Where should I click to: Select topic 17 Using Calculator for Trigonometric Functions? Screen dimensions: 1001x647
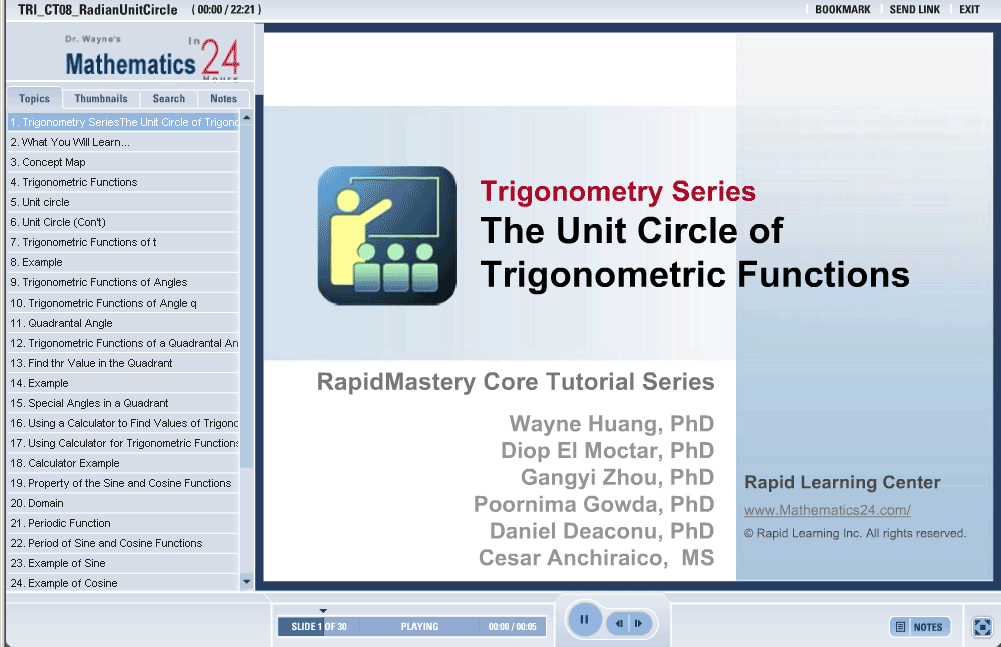tap(123, 443)
